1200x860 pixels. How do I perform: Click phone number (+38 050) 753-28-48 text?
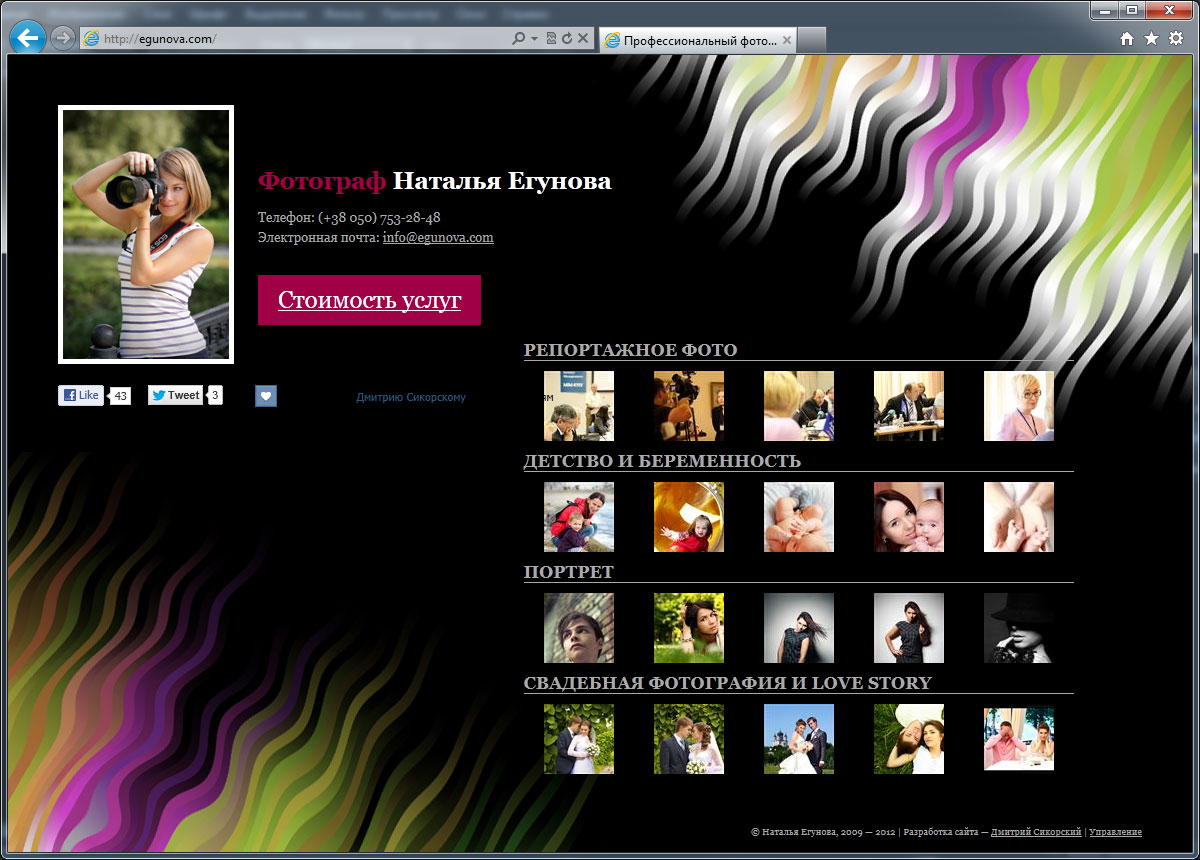[379, 217]
